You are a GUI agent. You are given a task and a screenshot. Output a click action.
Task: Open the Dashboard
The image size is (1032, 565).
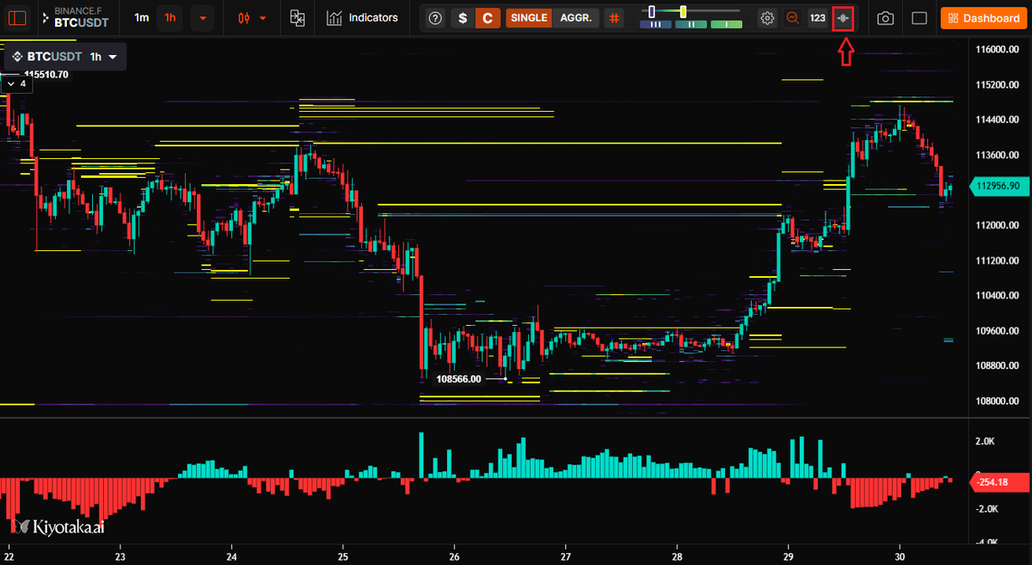[x=983, y=18]
